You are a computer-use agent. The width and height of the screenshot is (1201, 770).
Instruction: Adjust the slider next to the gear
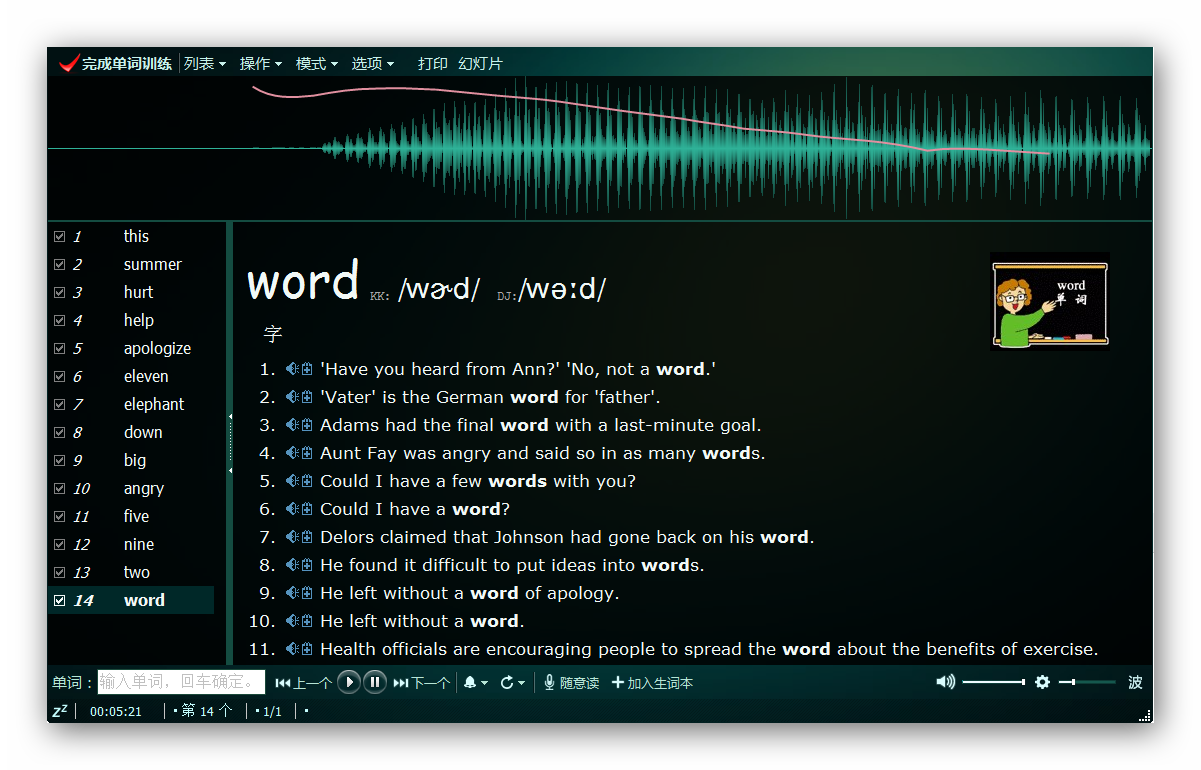point(1087,682)
